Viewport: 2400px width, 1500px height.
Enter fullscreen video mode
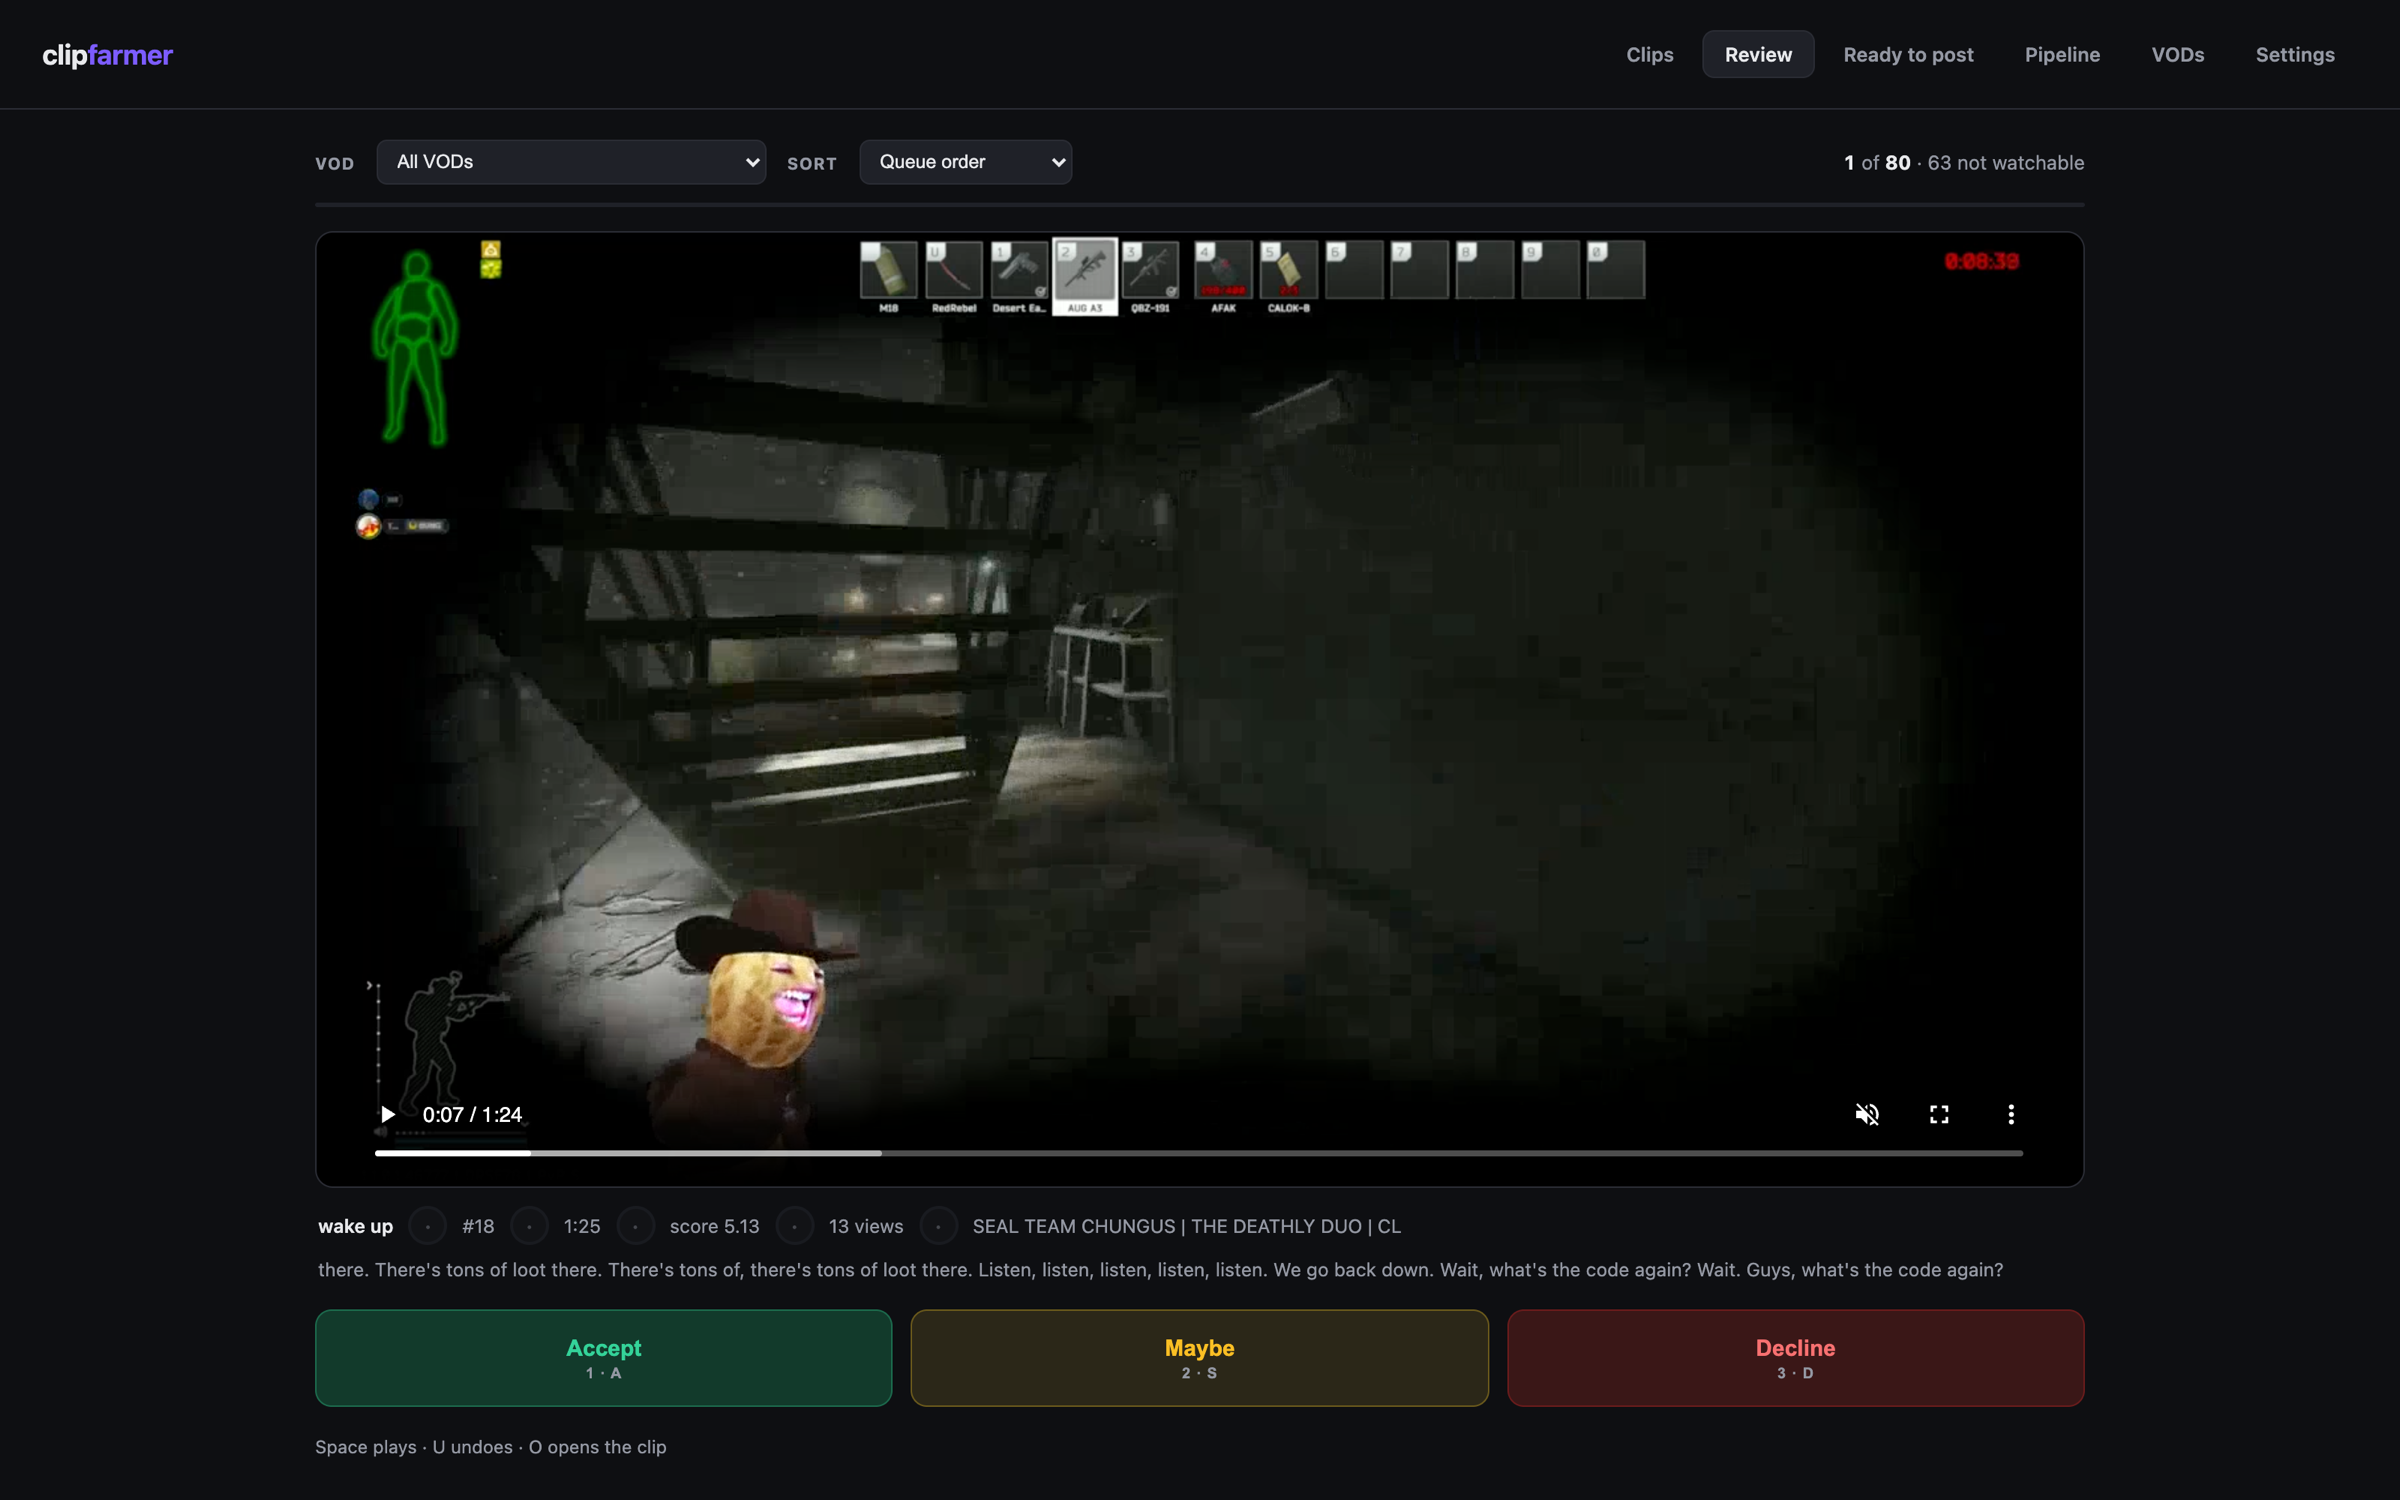coord(1939,1114)
